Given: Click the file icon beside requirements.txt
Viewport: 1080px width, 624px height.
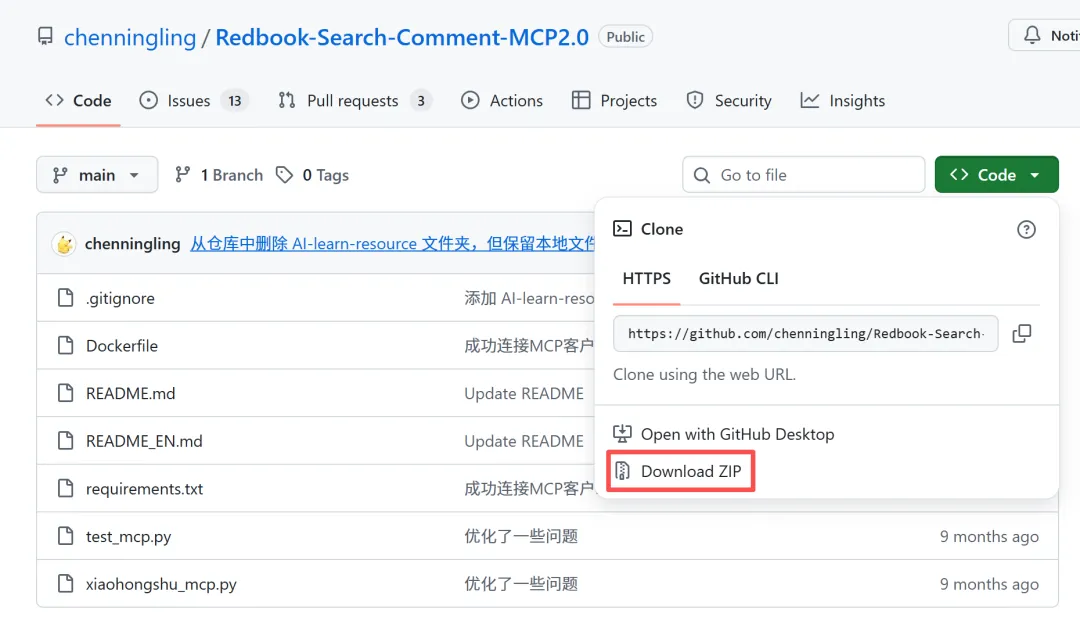Looking at the screenshot, I should 65,488.
